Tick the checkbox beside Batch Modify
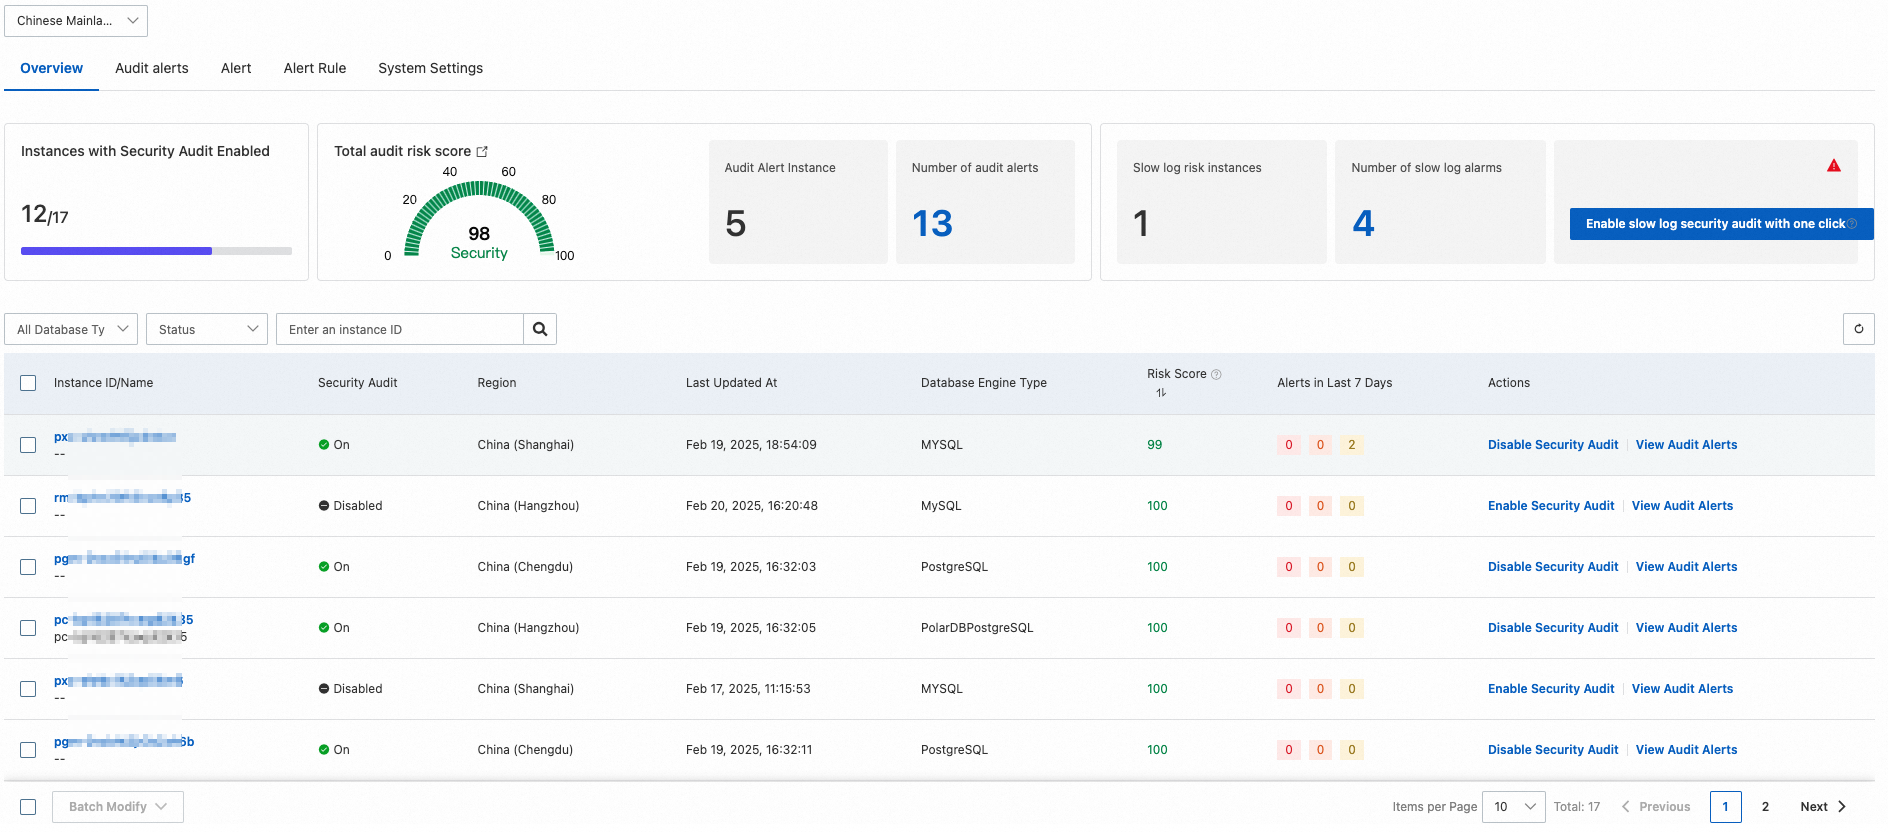Image resolution: width=1888 pixels, height=832 pixels. pyautogui.click(x=28, y=807)
